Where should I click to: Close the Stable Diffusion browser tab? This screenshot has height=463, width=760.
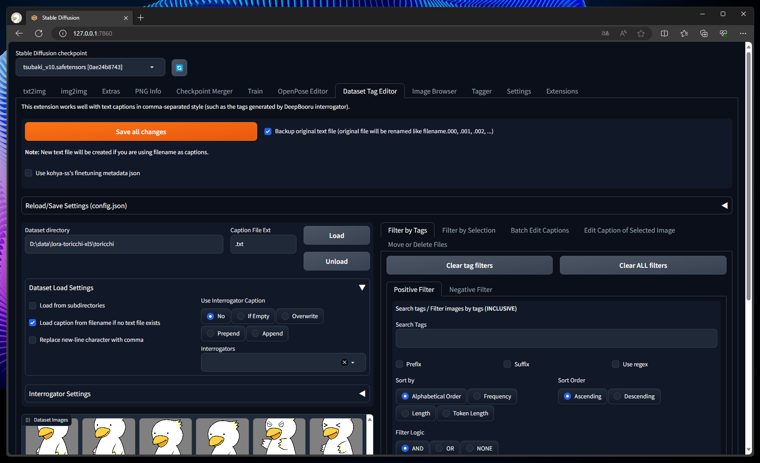click(126, 18)
